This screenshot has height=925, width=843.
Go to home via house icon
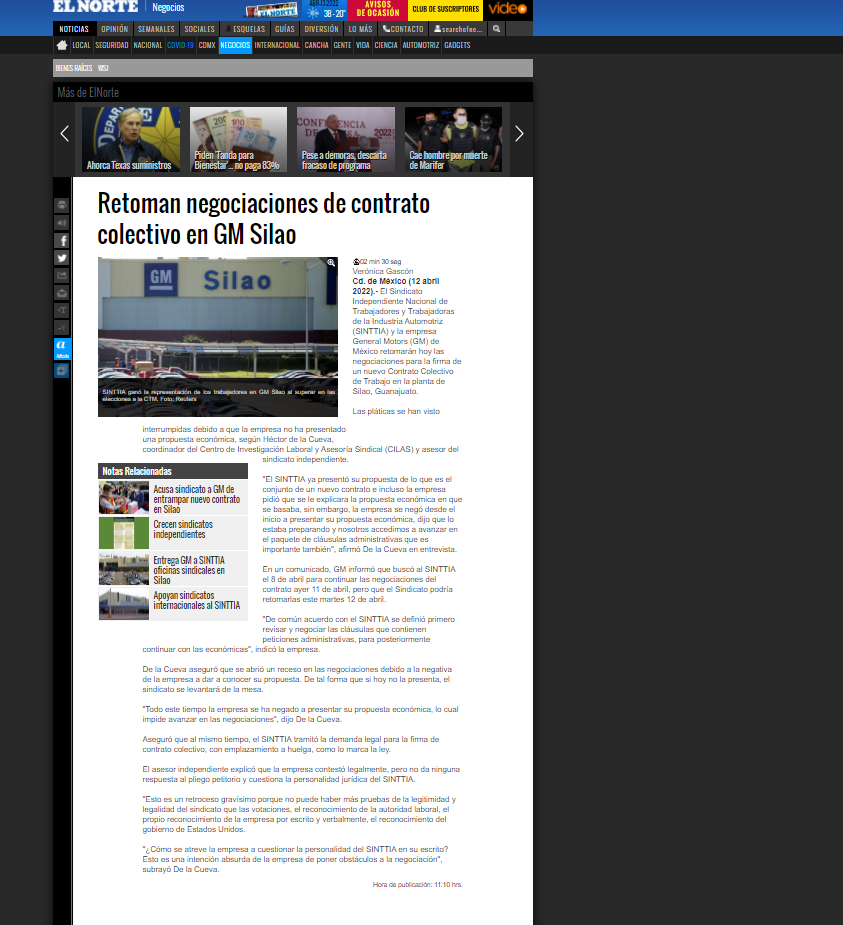(x=61, y=45)
